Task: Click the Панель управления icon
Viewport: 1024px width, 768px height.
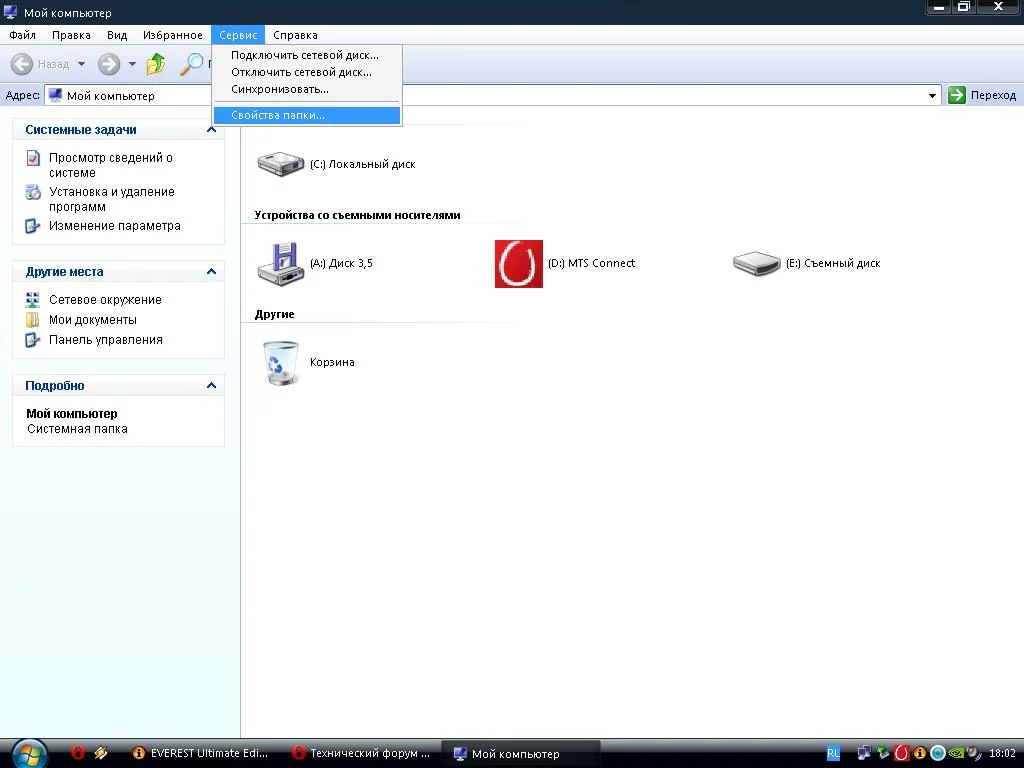Action: pyautogui.click(x=33, y=340)
